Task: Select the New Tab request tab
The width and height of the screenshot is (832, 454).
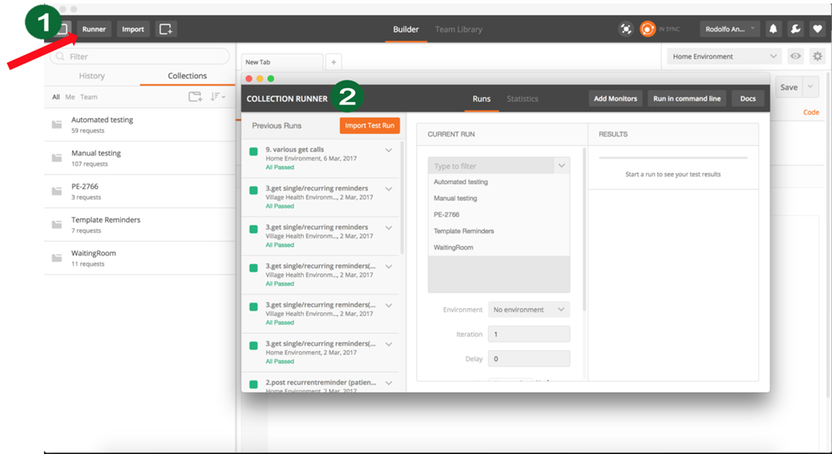Action: tap(282, 62)
